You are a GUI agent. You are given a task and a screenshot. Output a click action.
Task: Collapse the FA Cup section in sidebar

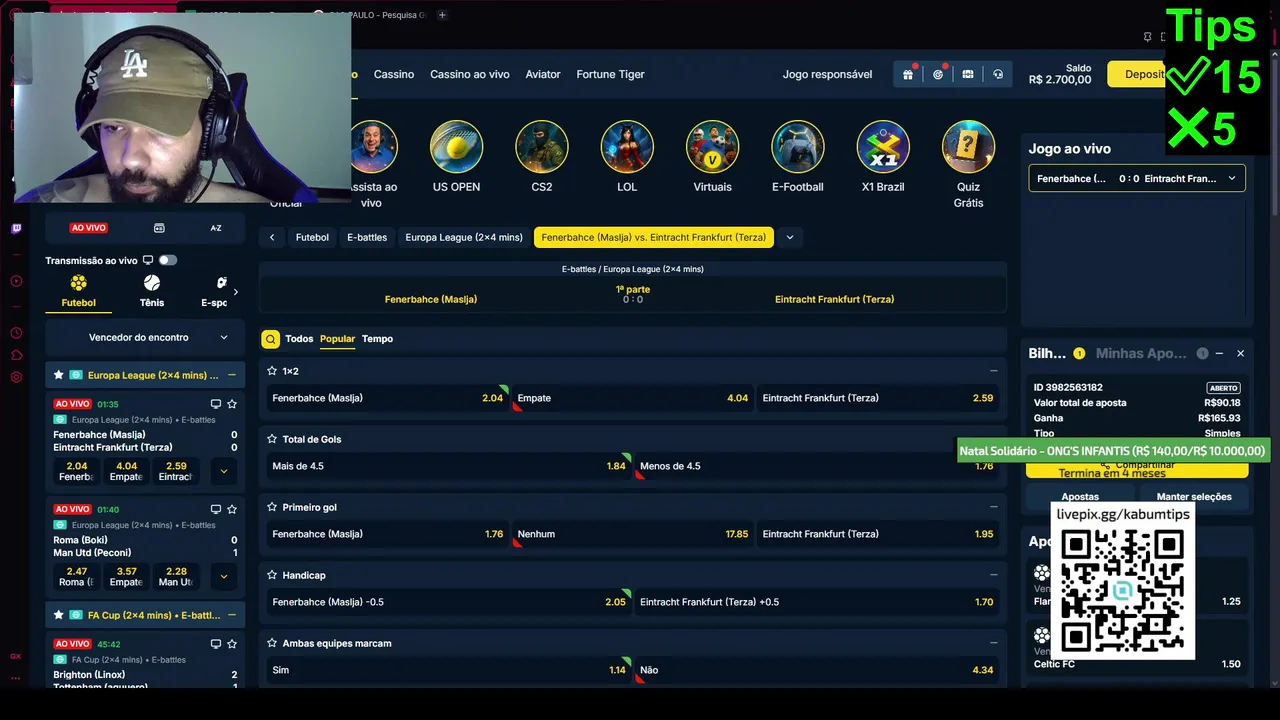pyautogui.click(x=232, y=615)
